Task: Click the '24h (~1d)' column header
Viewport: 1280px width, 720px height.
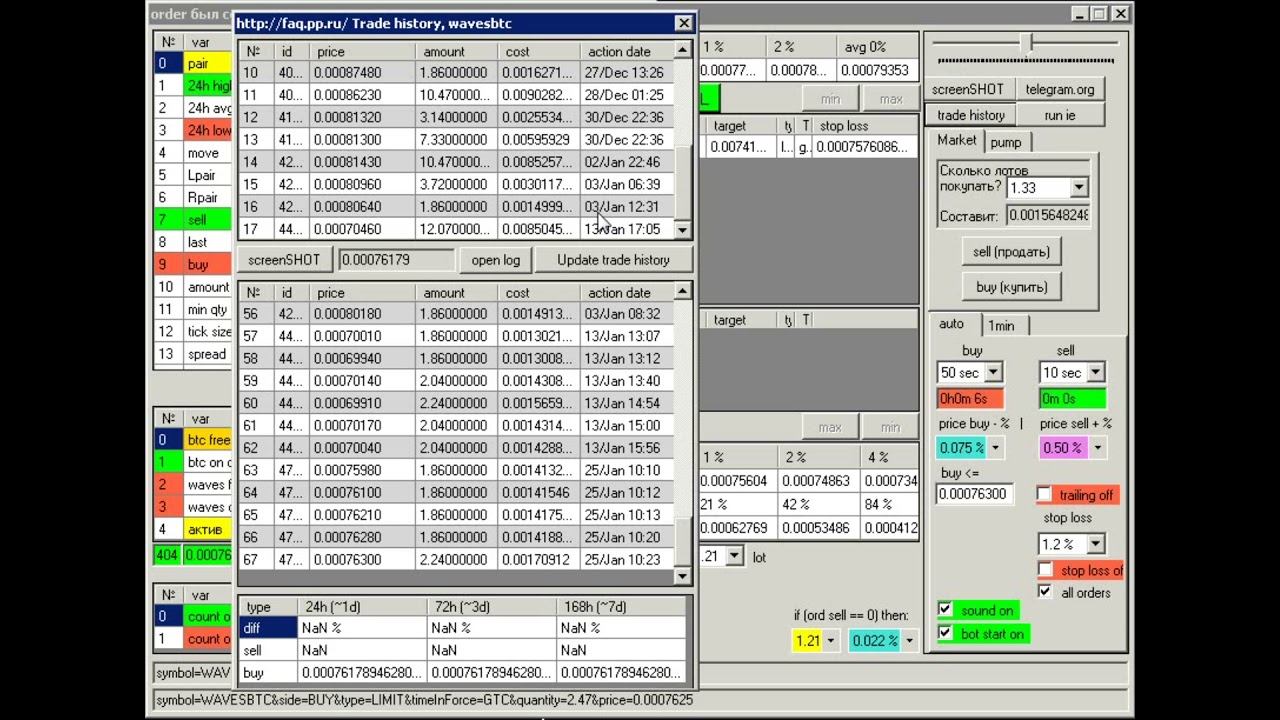Action: point(362,607)
